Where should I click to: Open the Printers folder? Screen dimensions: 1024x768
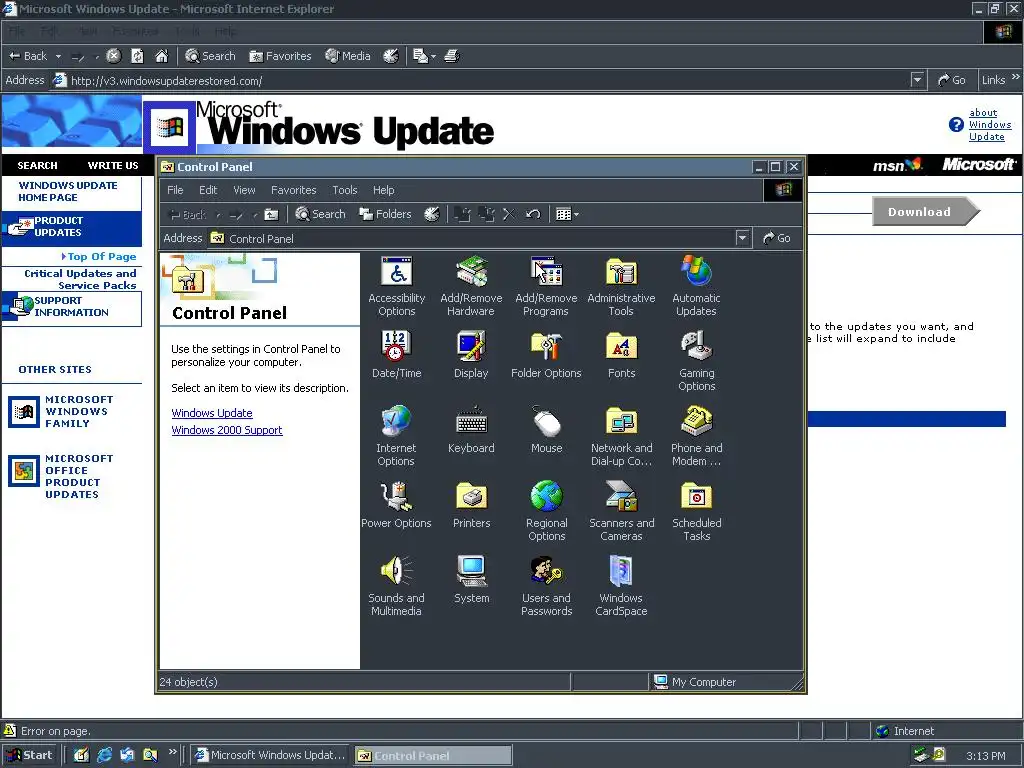pos(471,505)
